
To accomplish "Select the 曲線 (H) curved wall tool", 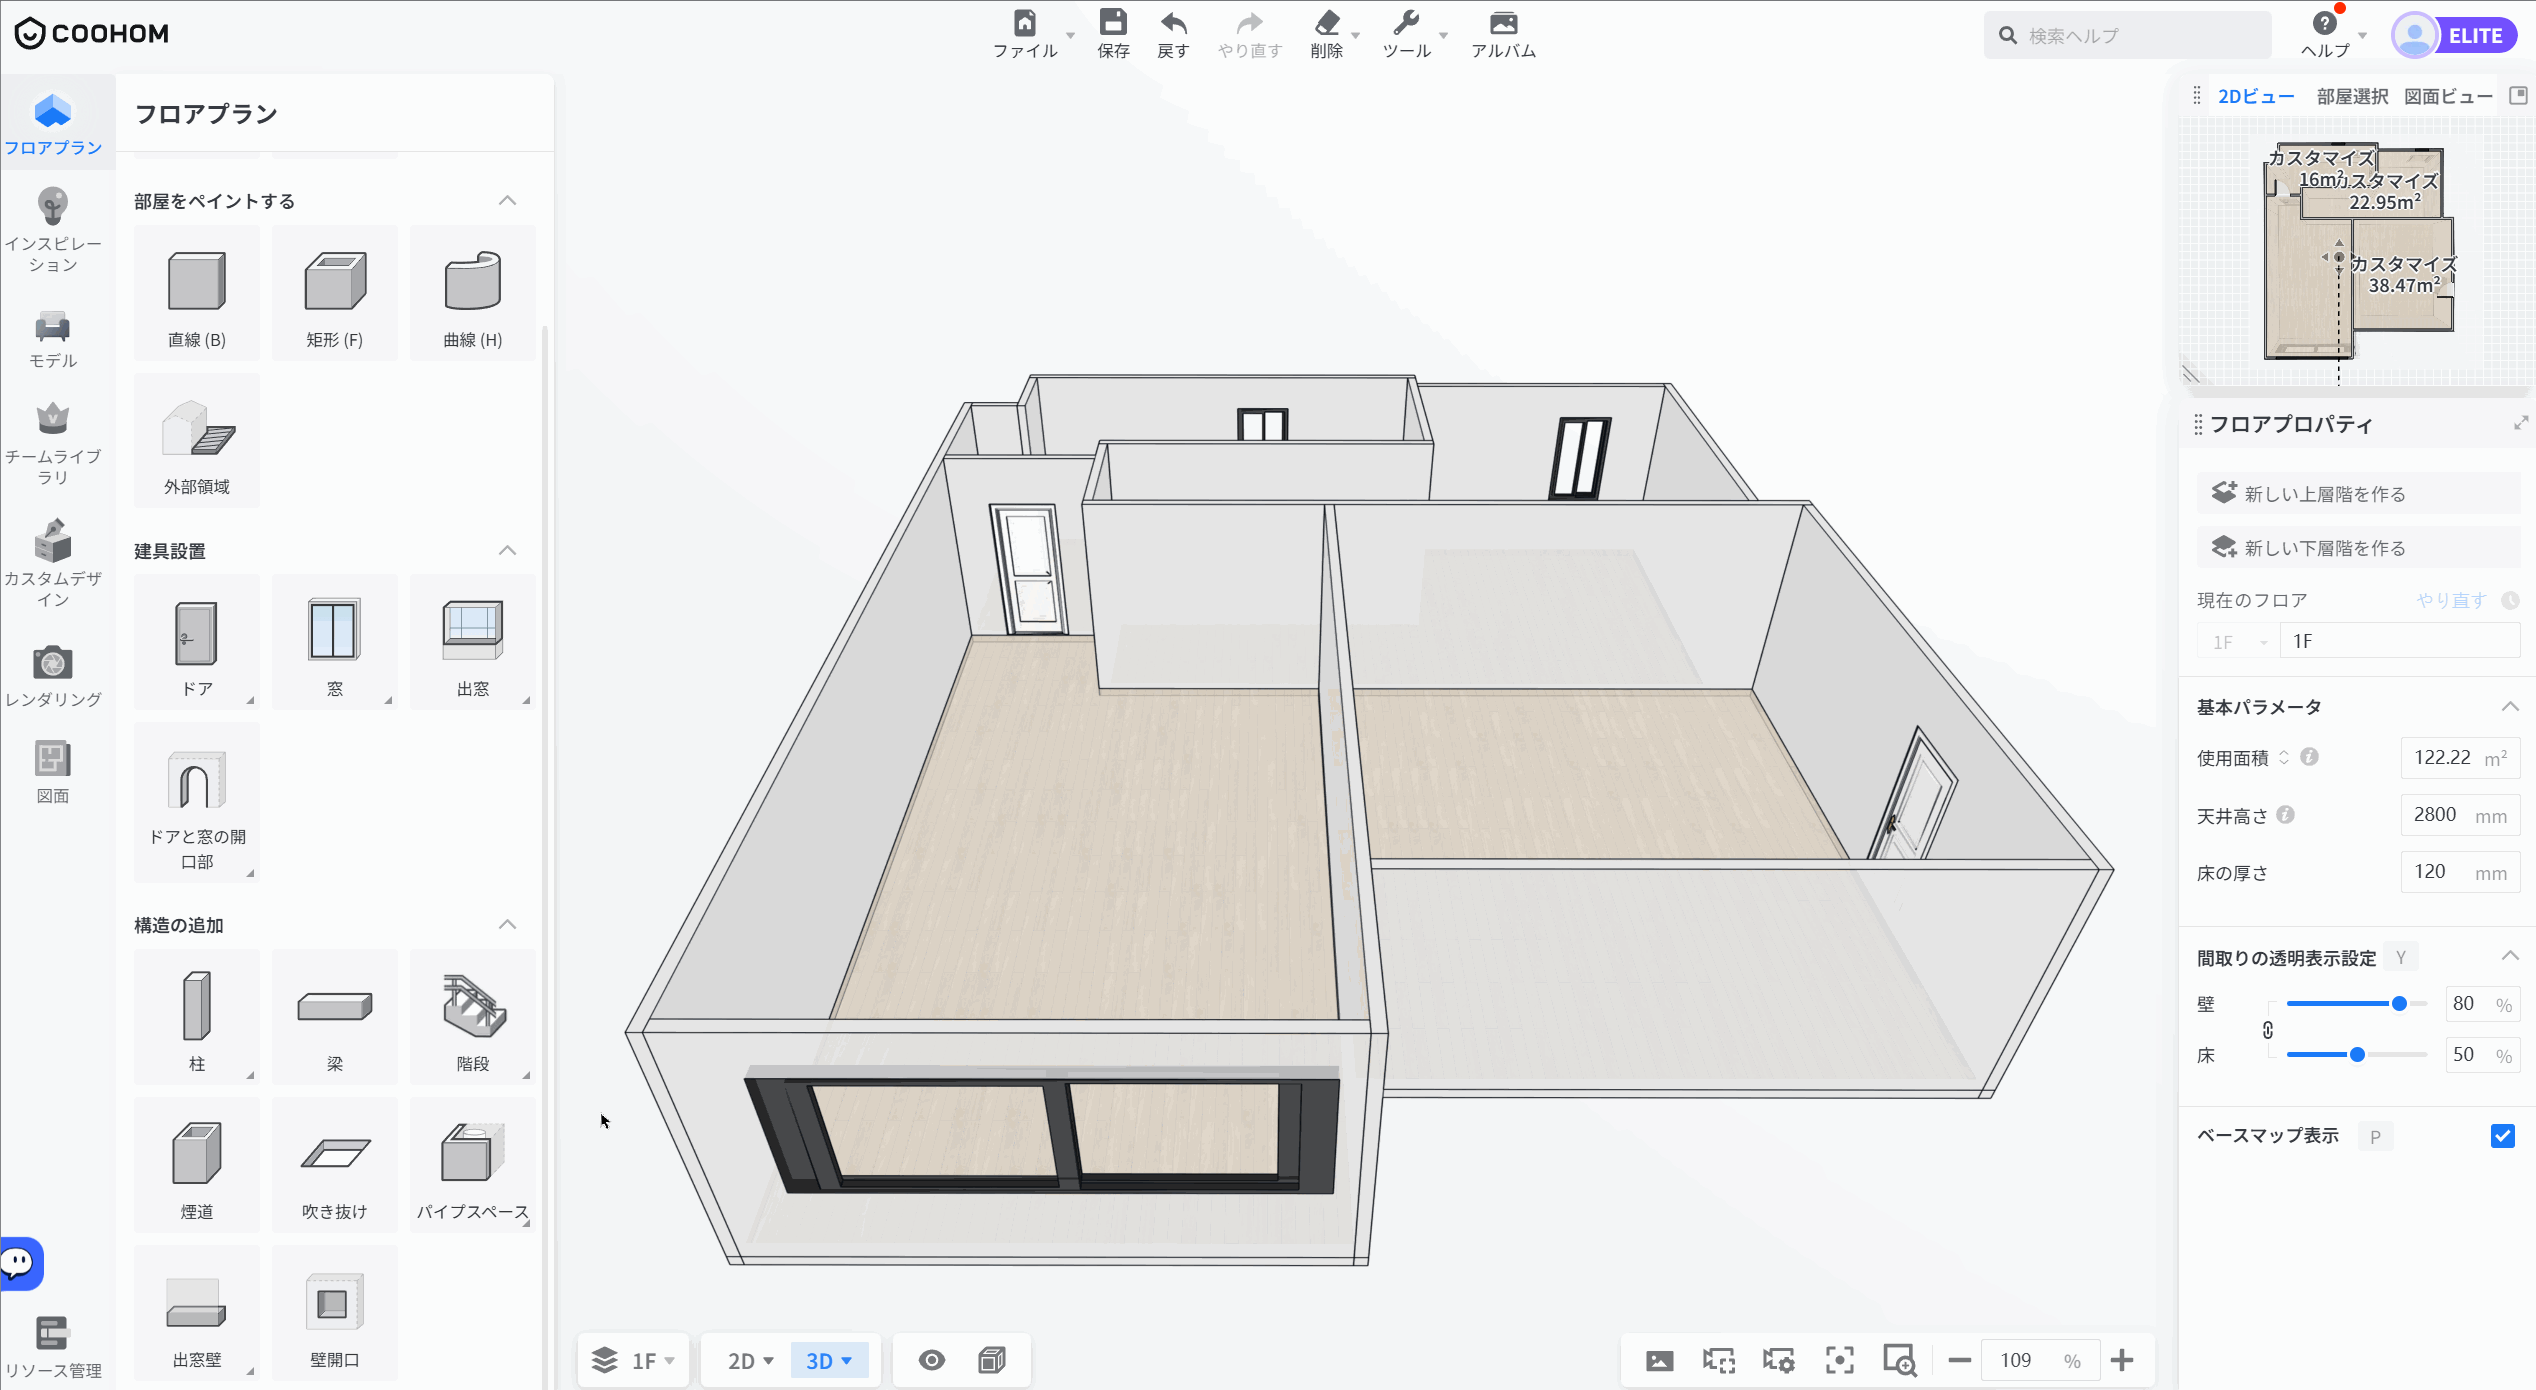I will click(473, 293).
